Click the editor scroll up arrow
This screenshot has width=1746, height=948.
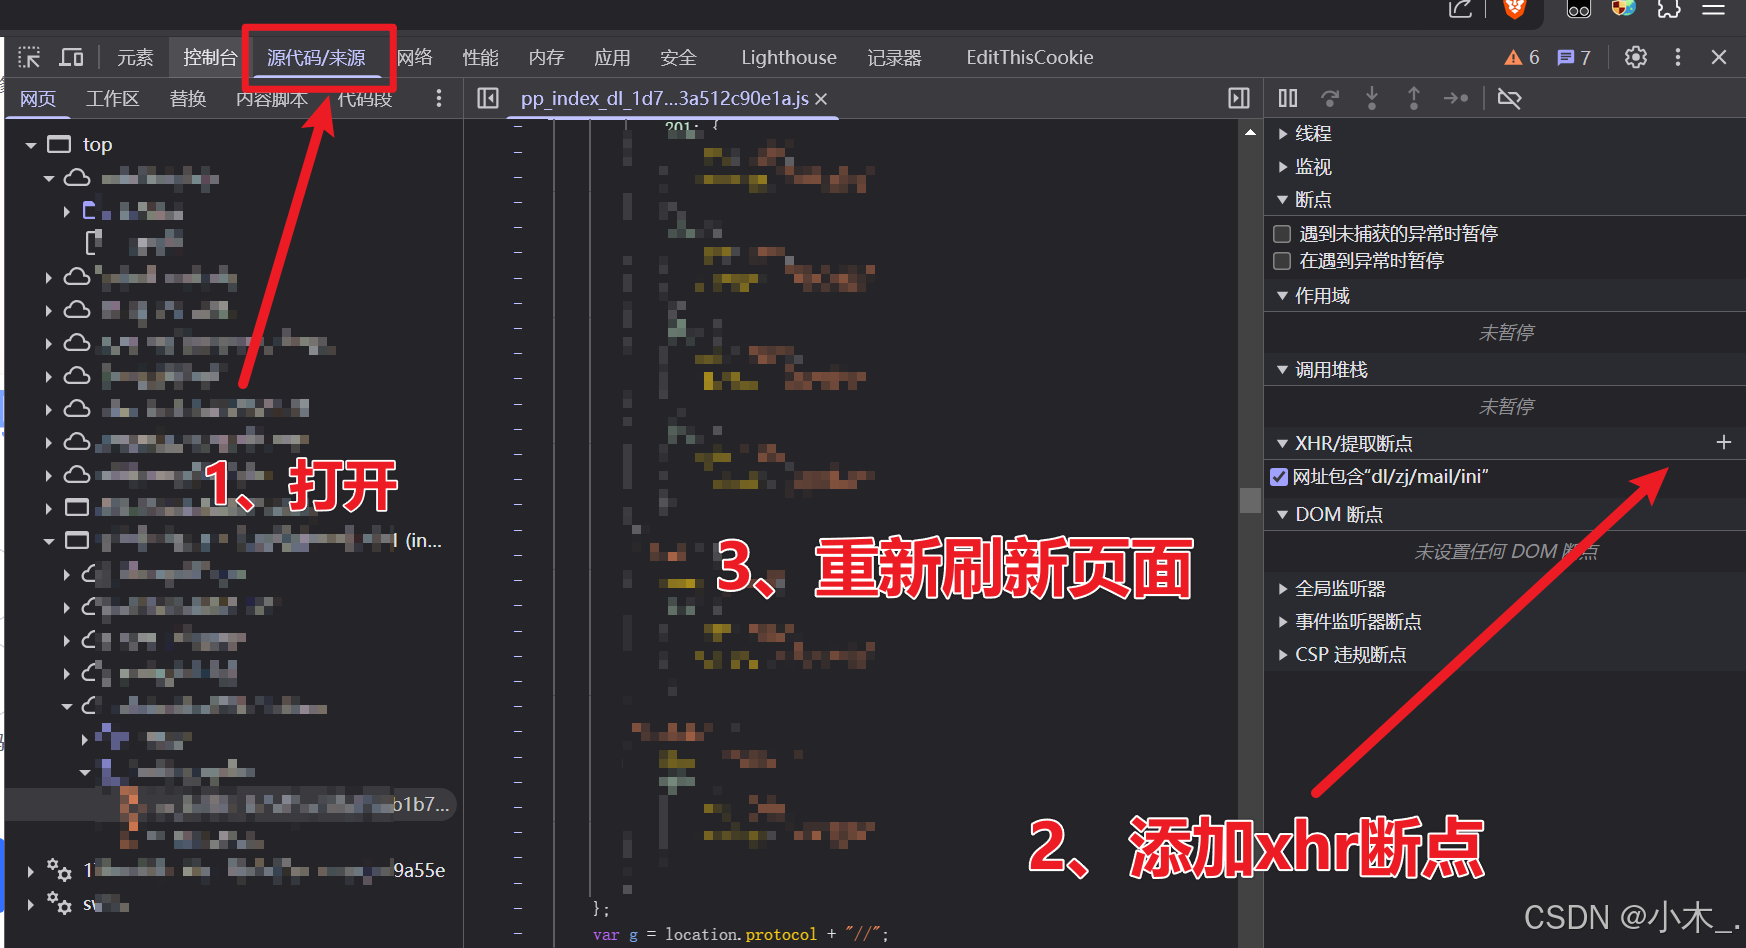[1250, 132]
